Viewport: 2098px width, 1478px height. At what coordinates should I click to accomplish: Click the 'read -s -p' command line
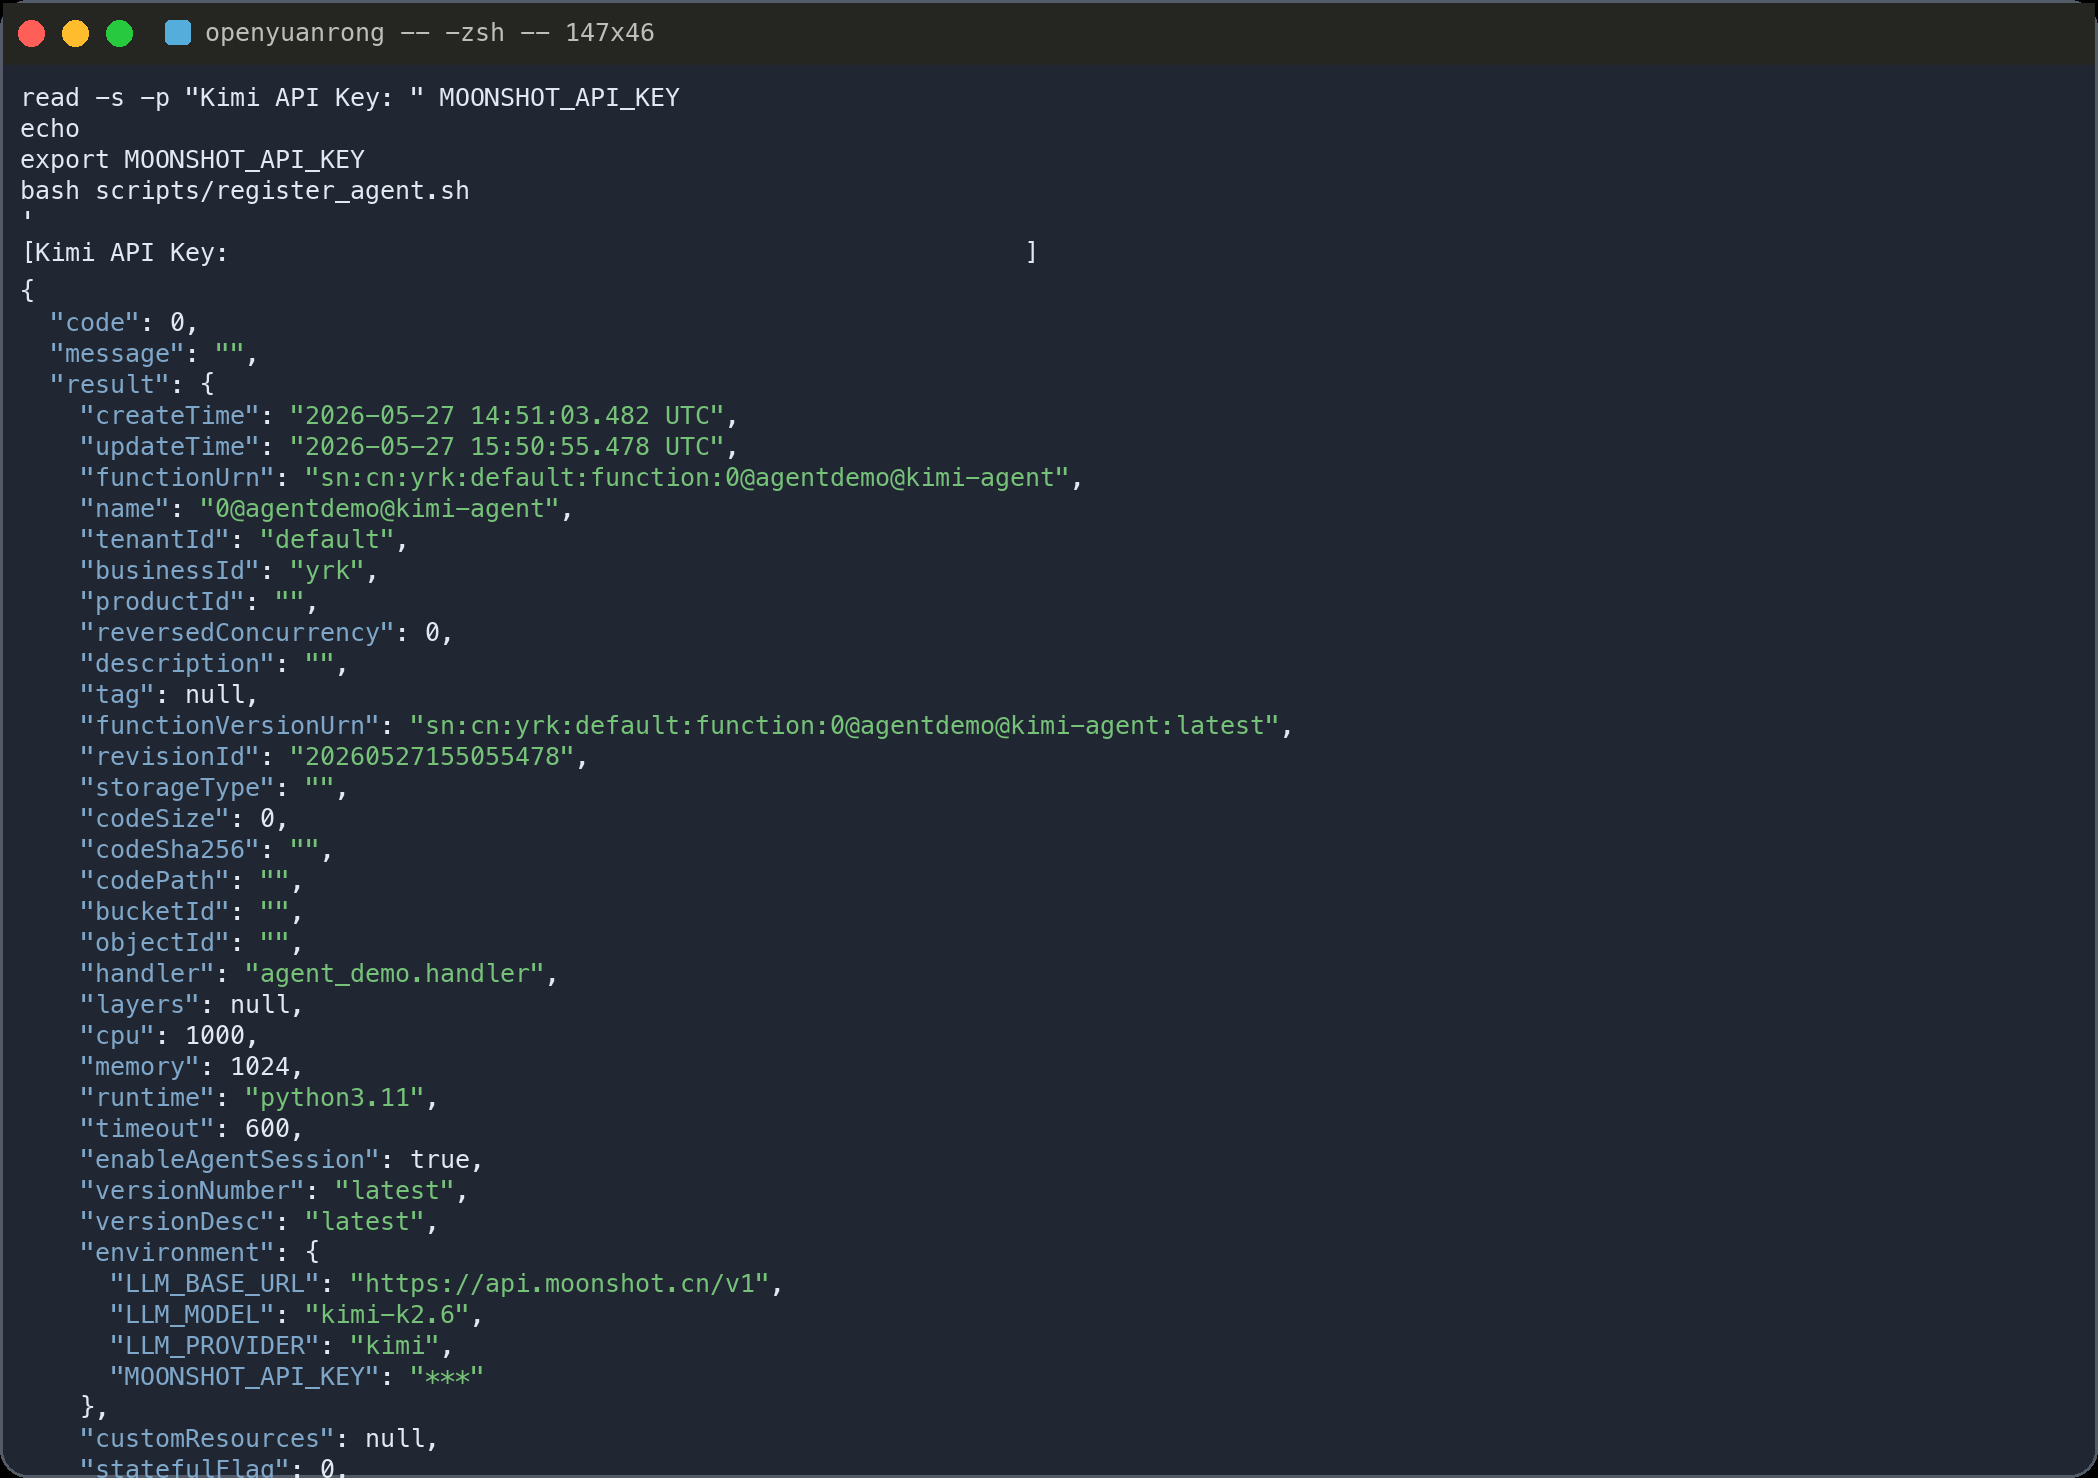point(350,98)
